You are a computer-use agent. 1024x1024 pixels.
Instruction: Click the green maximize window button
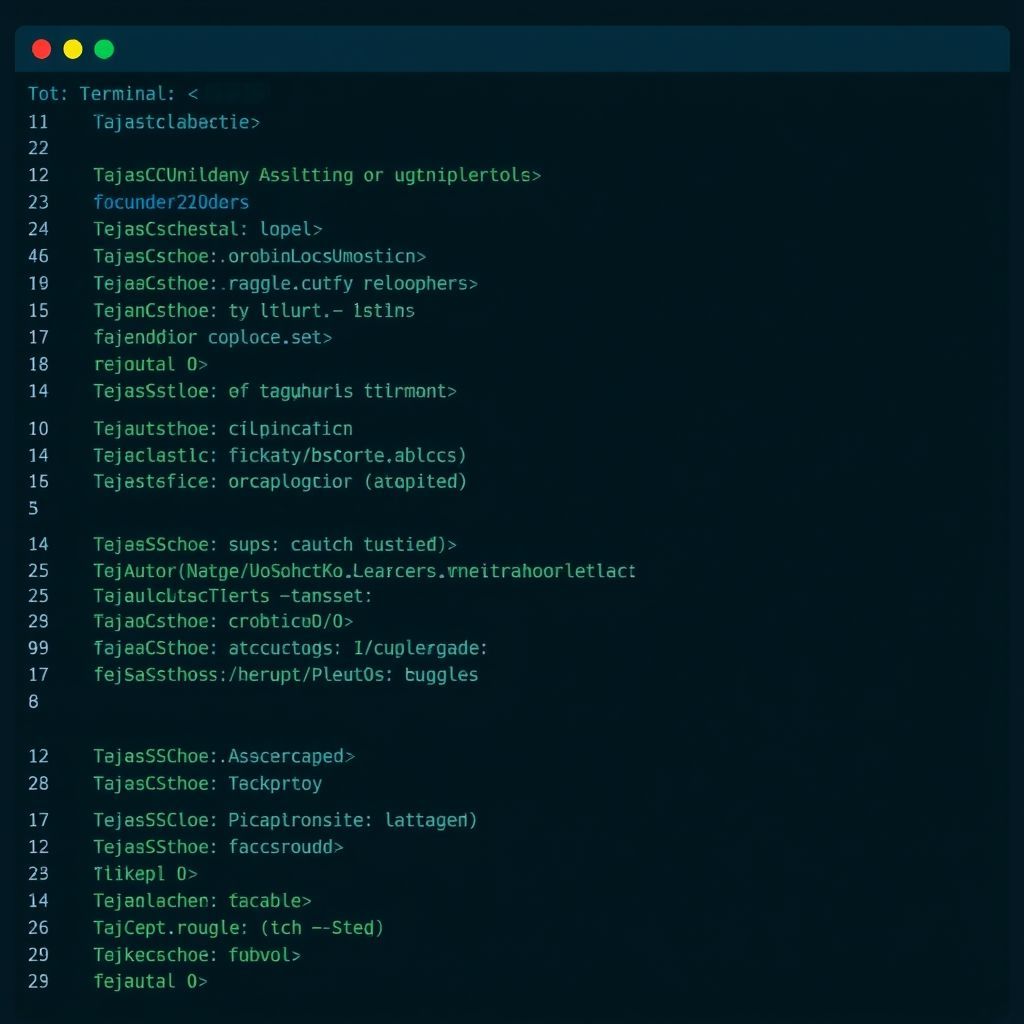tap(104, 49)
